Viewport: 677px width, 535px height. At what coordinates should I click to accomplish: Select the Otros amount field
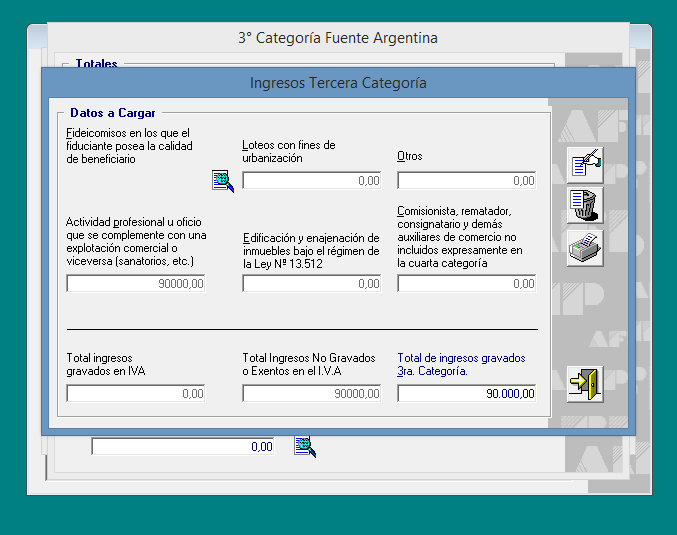point(466,181)
